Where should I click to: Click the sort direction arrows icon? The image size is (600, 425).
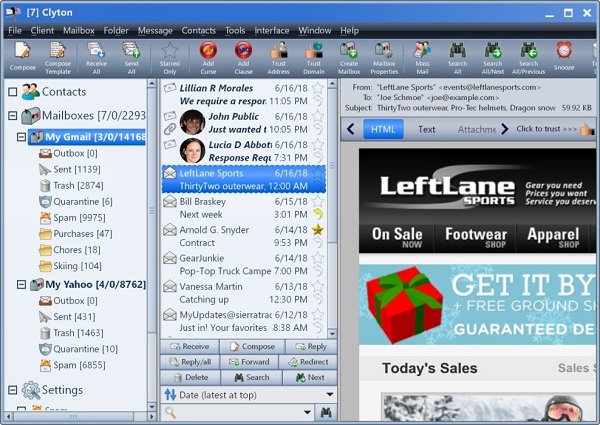point(170,394)
